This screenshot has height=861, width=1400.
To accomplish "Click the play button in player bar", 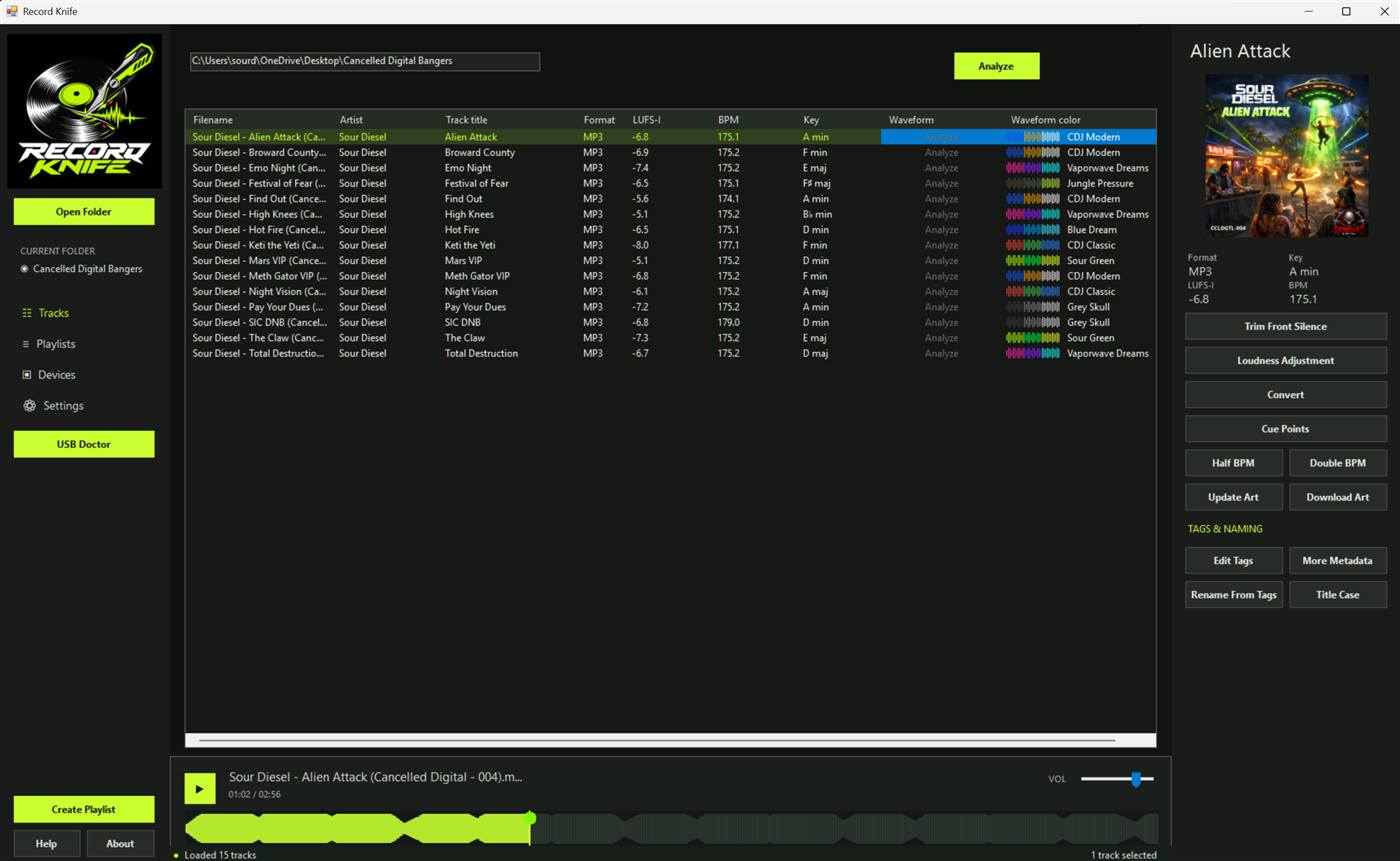I will pyautogui.click(x=199, y=788).
